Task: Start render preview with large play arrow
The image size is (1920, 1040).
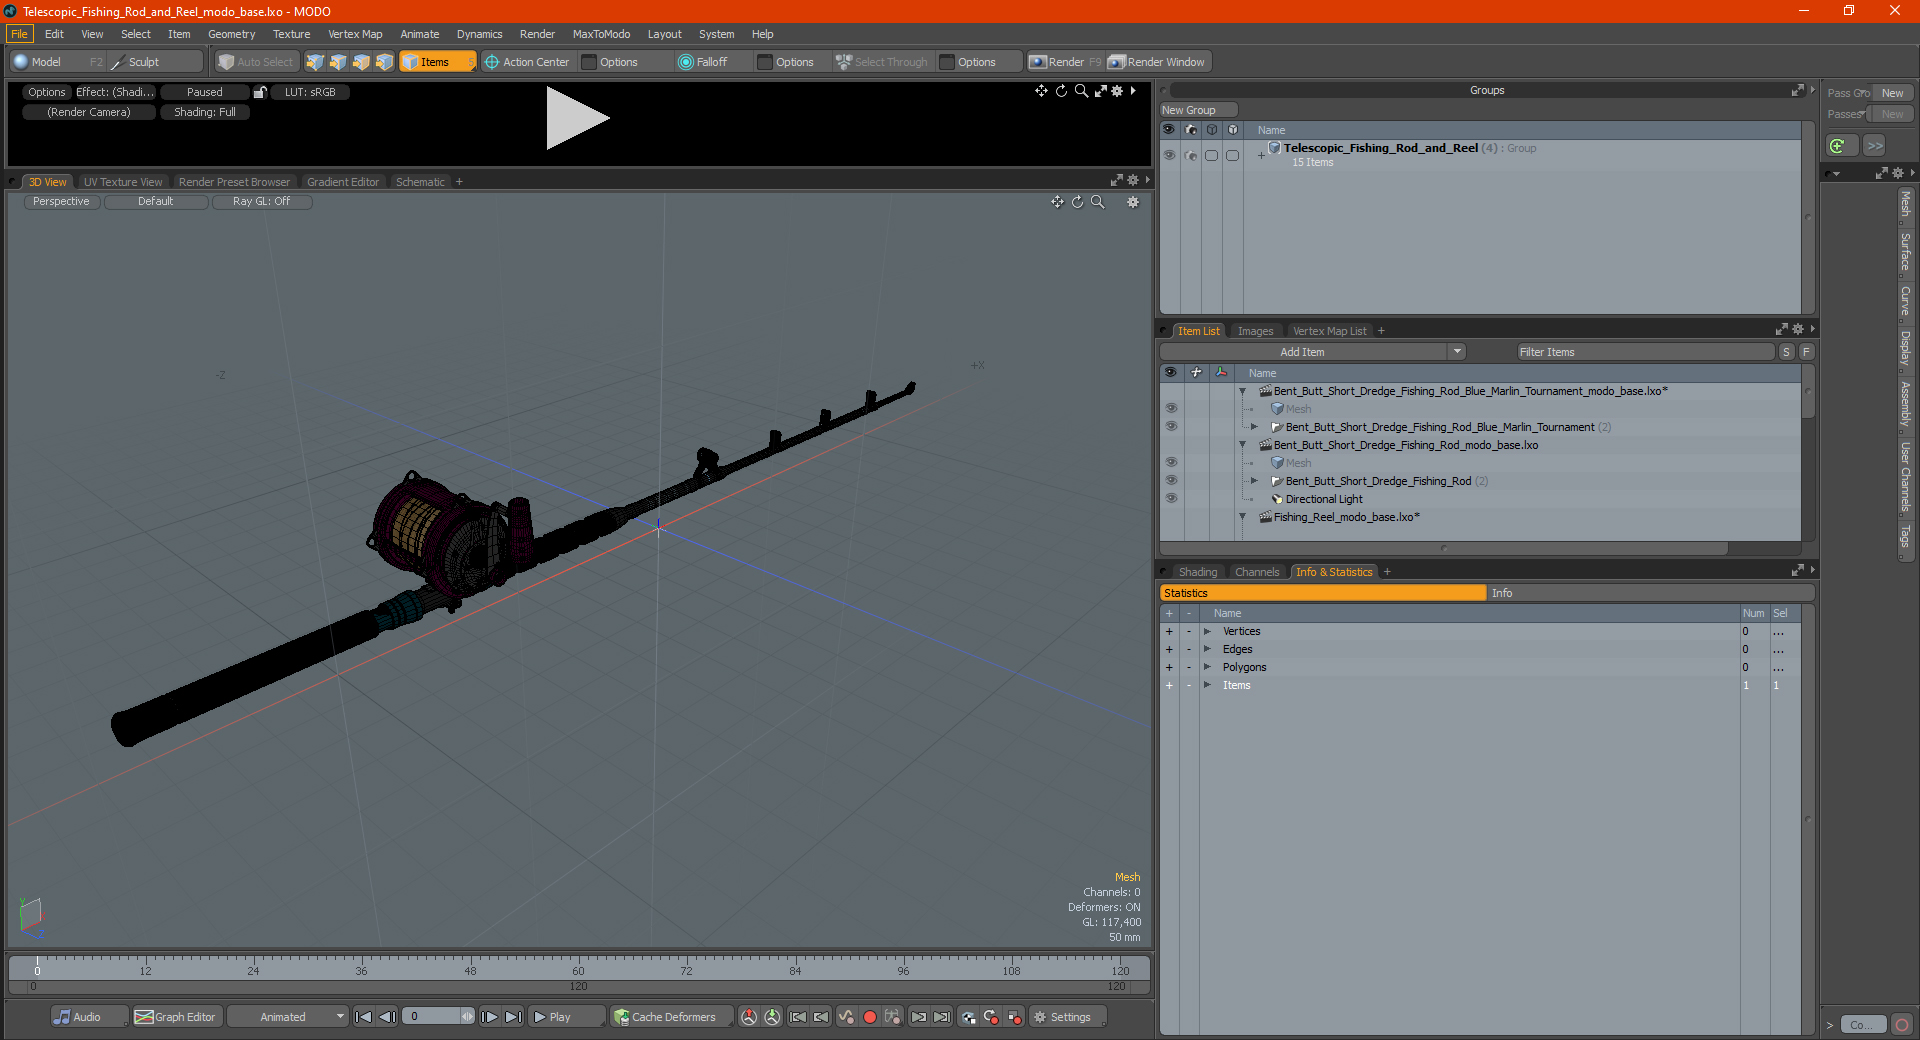Action: 577,118
